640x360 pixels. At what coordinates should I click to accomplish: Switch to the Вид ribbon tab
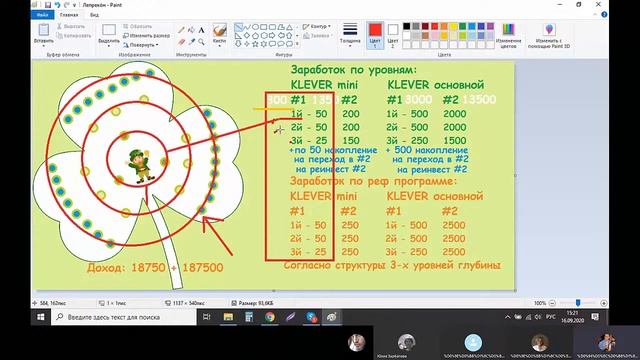click(x=94, y=15)
